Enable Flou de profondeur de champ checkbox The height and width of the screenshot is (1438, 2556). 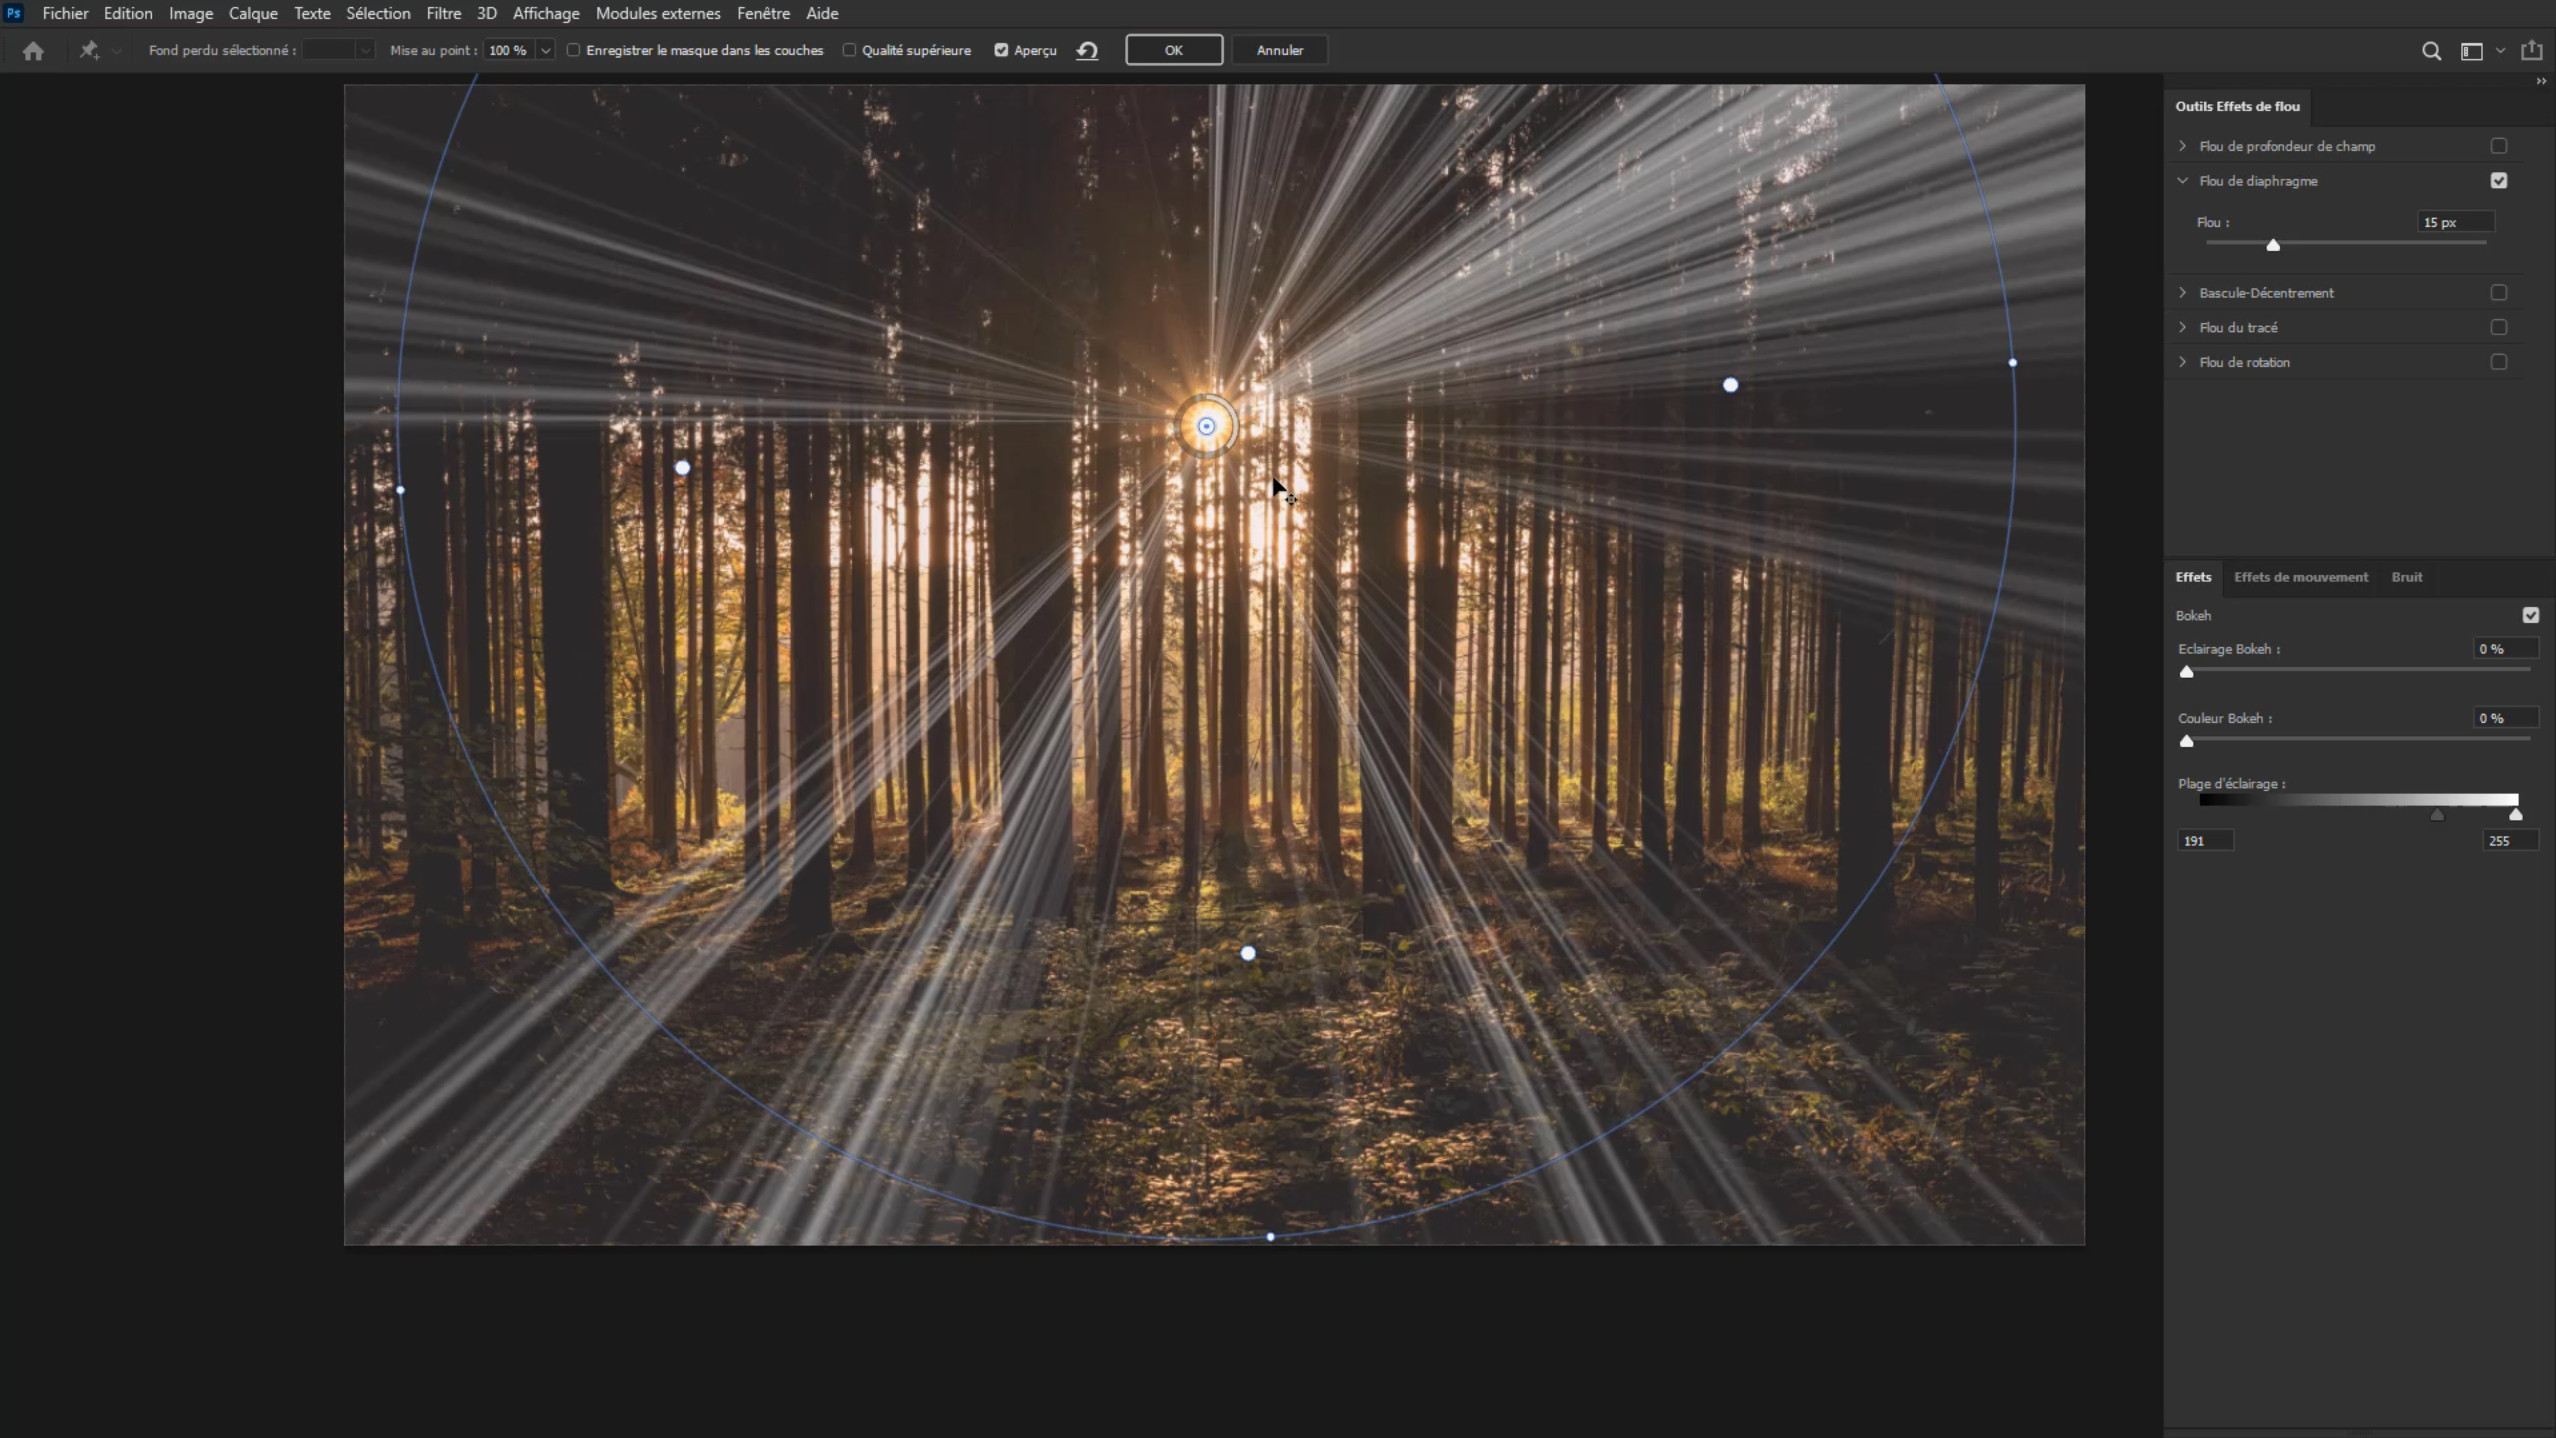click(2499, 146)
